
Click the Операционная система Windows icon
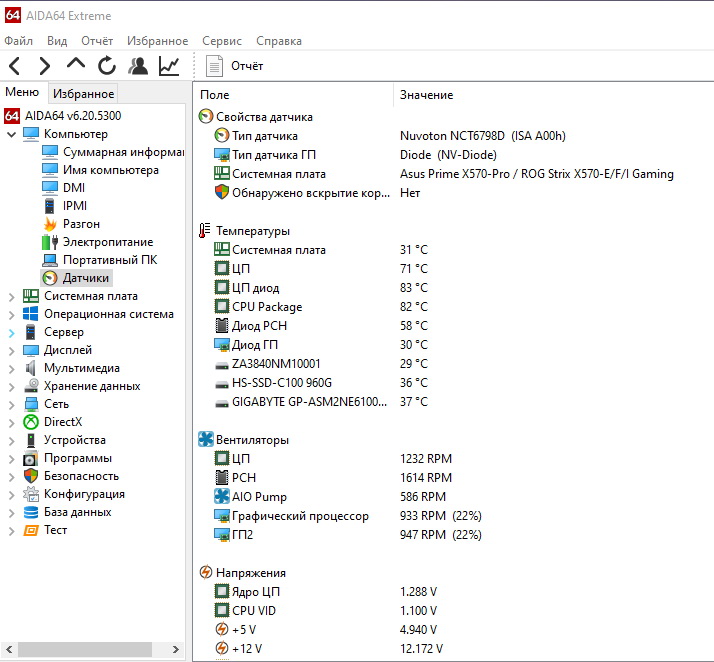(x=31, y=314)
